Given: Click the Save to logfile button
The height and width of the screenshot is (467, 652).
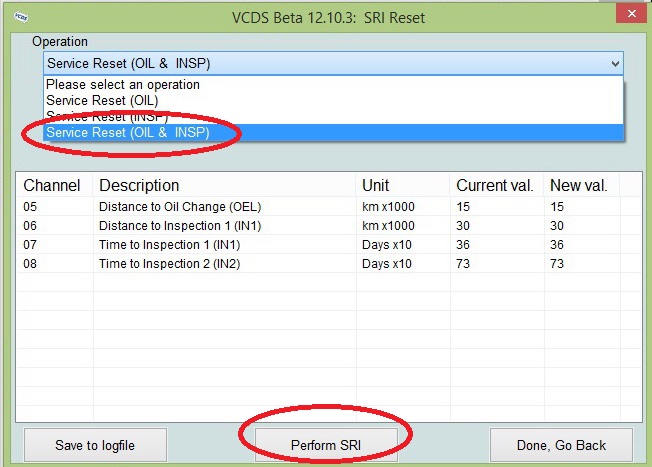Looking at the screenshot, I should tap(95, 445).
